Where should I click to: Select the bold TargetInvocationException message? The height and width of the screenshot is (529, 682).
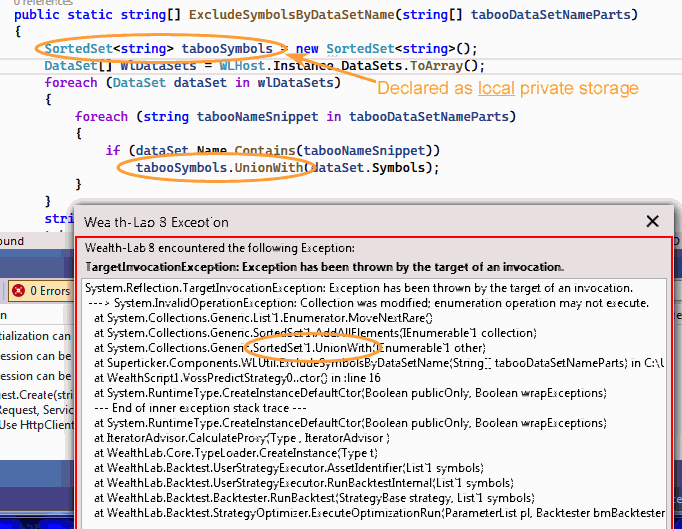pyautogui.click(x=324, y=267)
